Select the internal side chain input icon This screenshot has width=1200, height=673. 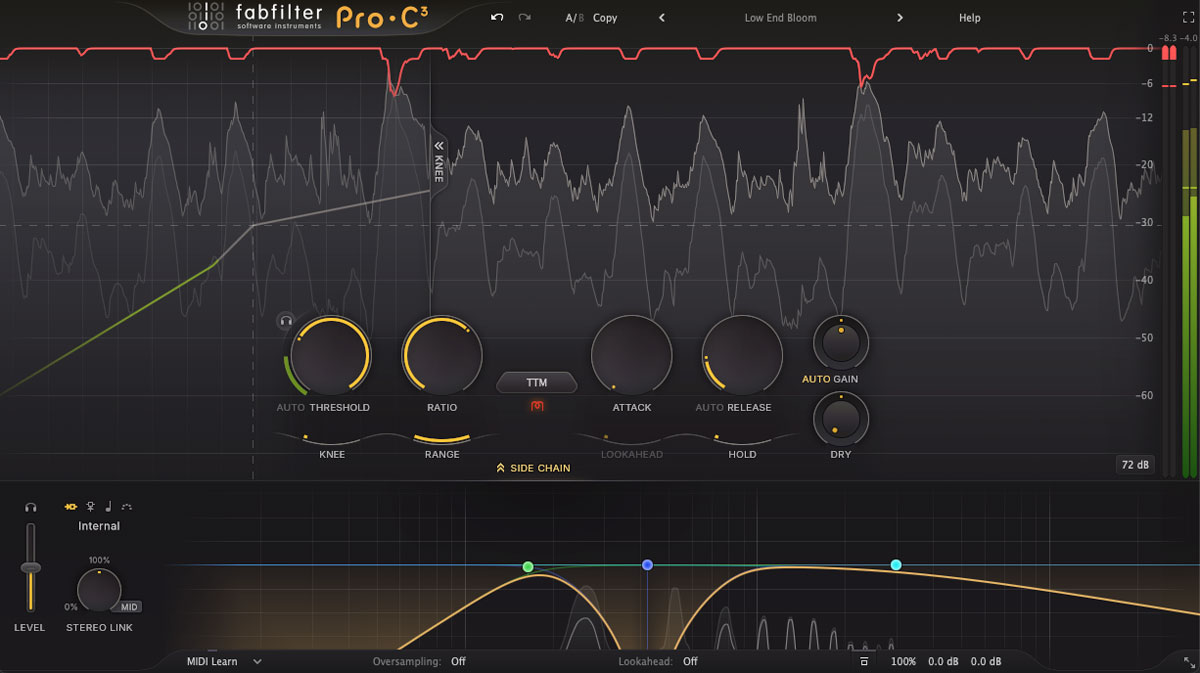(x=71, y=507)
